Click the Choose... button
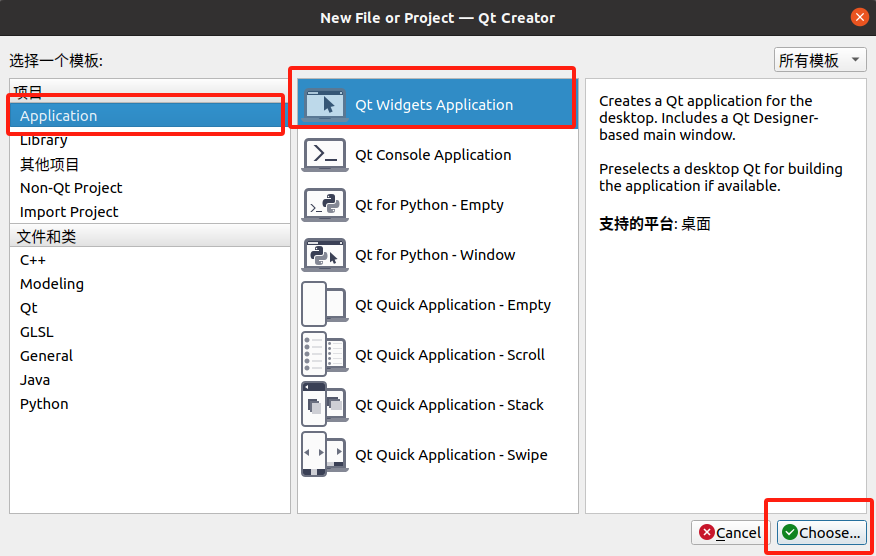The width and height of the screenshot is (876, 556). click(821, 533)
